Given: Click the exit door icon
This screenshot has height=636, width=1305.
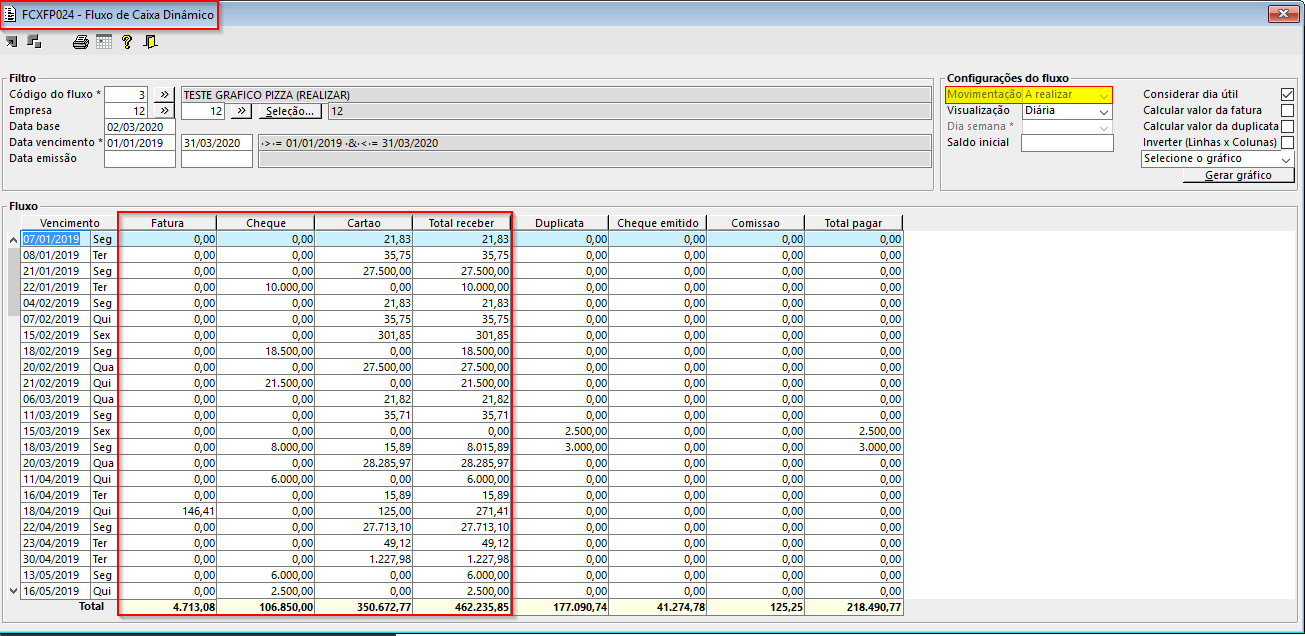Looking at the screenshot, I should coord(151,42).
